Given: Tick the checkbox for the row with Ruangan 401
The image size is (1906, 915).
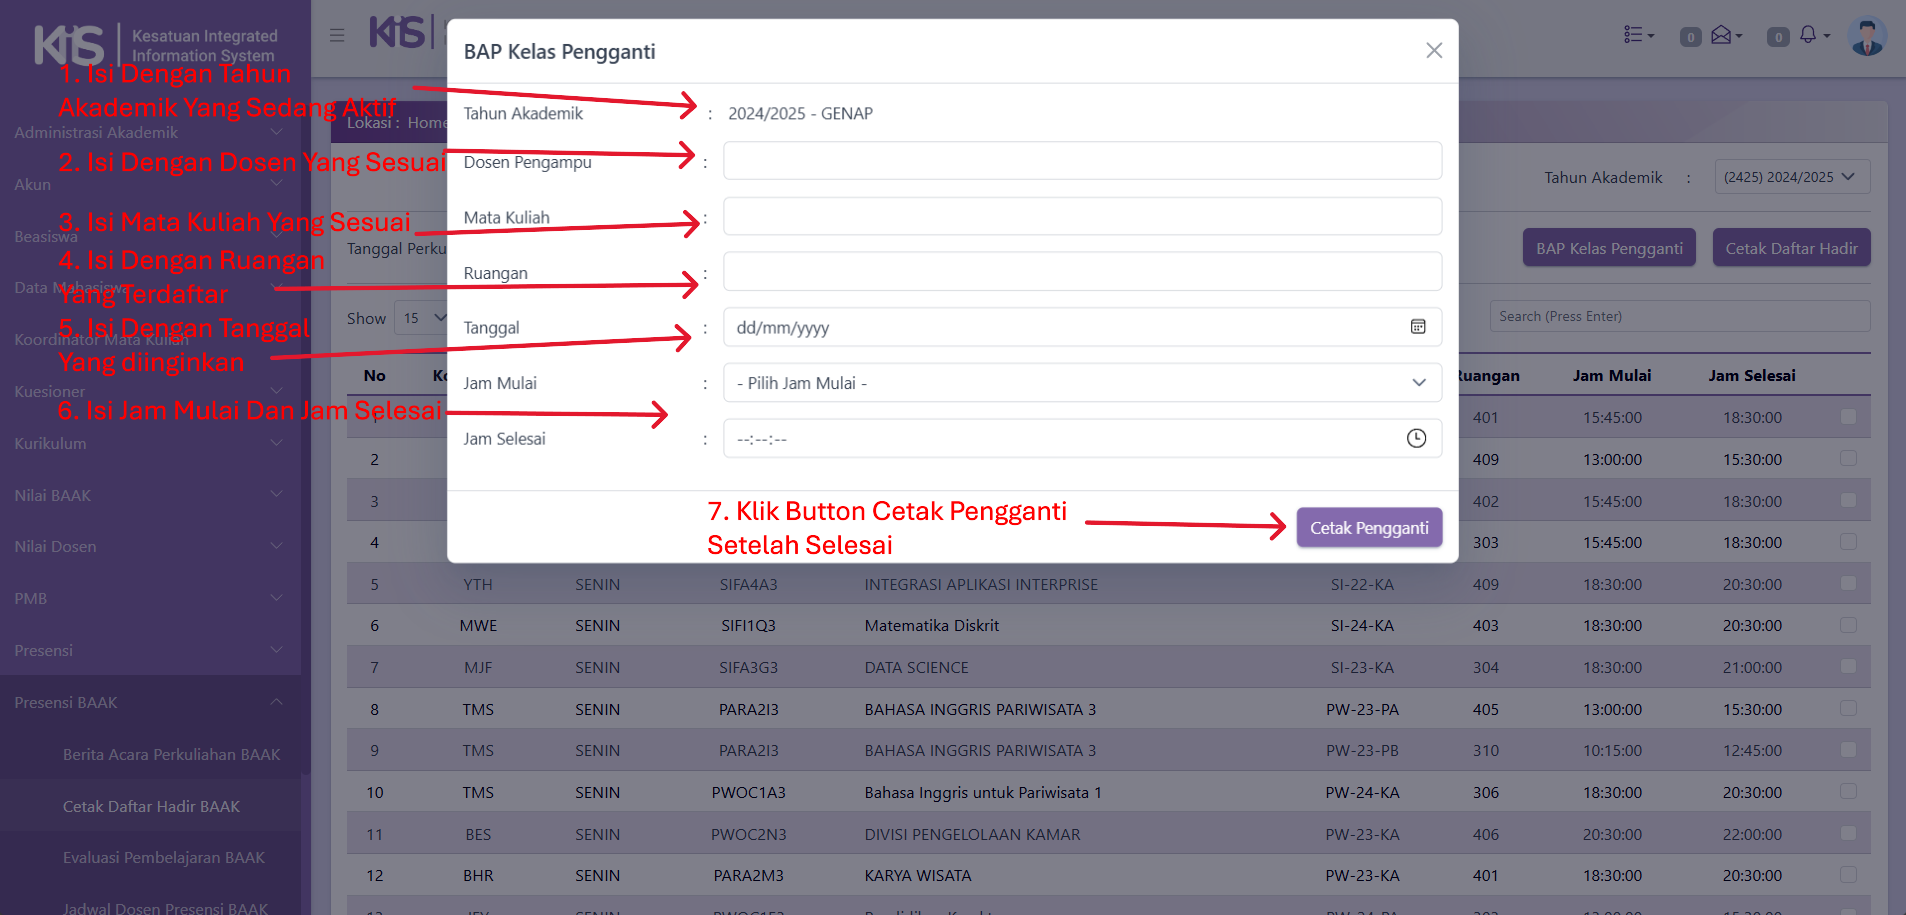Looking at the screenshot, I should click(1848, 417).
